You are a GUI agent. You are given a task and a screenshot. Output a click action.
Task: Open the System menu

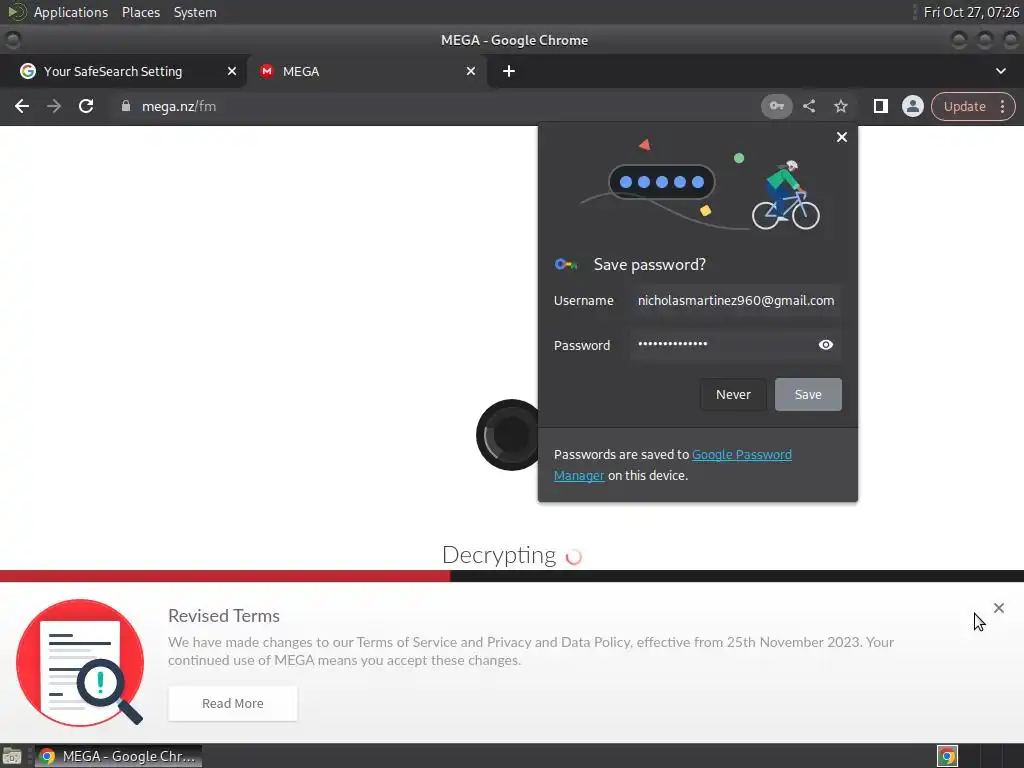(x=195, y=12)
